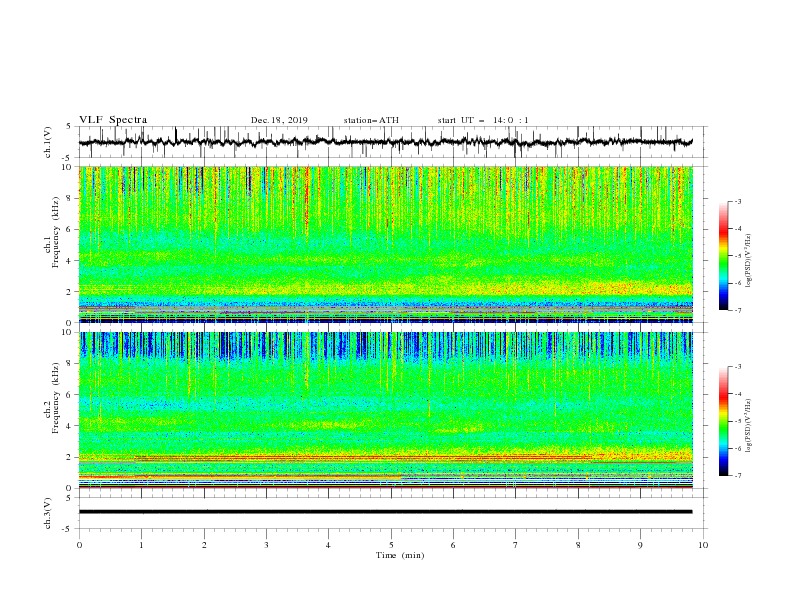Click time axis tick label "1"
The width and height of the screenshot is (792, 612).
(x=141, y=545)
